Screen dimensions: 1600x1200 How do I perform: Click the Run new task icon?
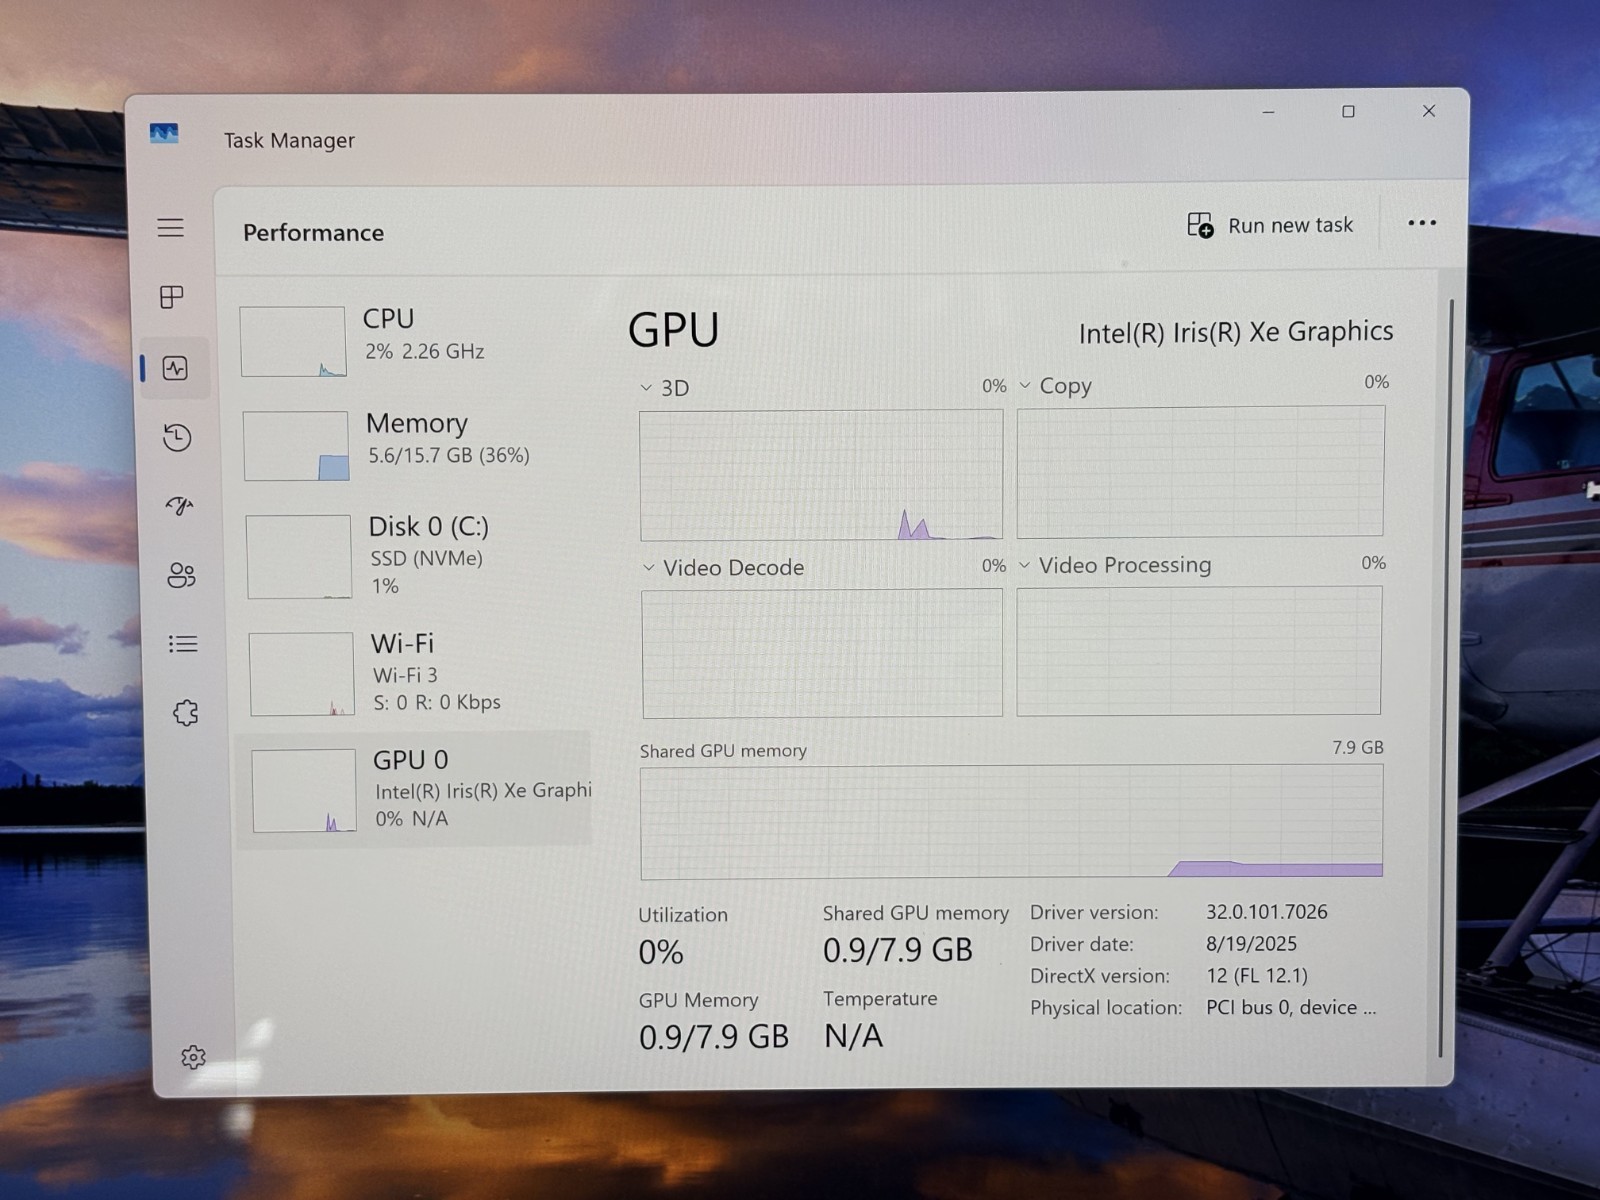point(1200,225)
